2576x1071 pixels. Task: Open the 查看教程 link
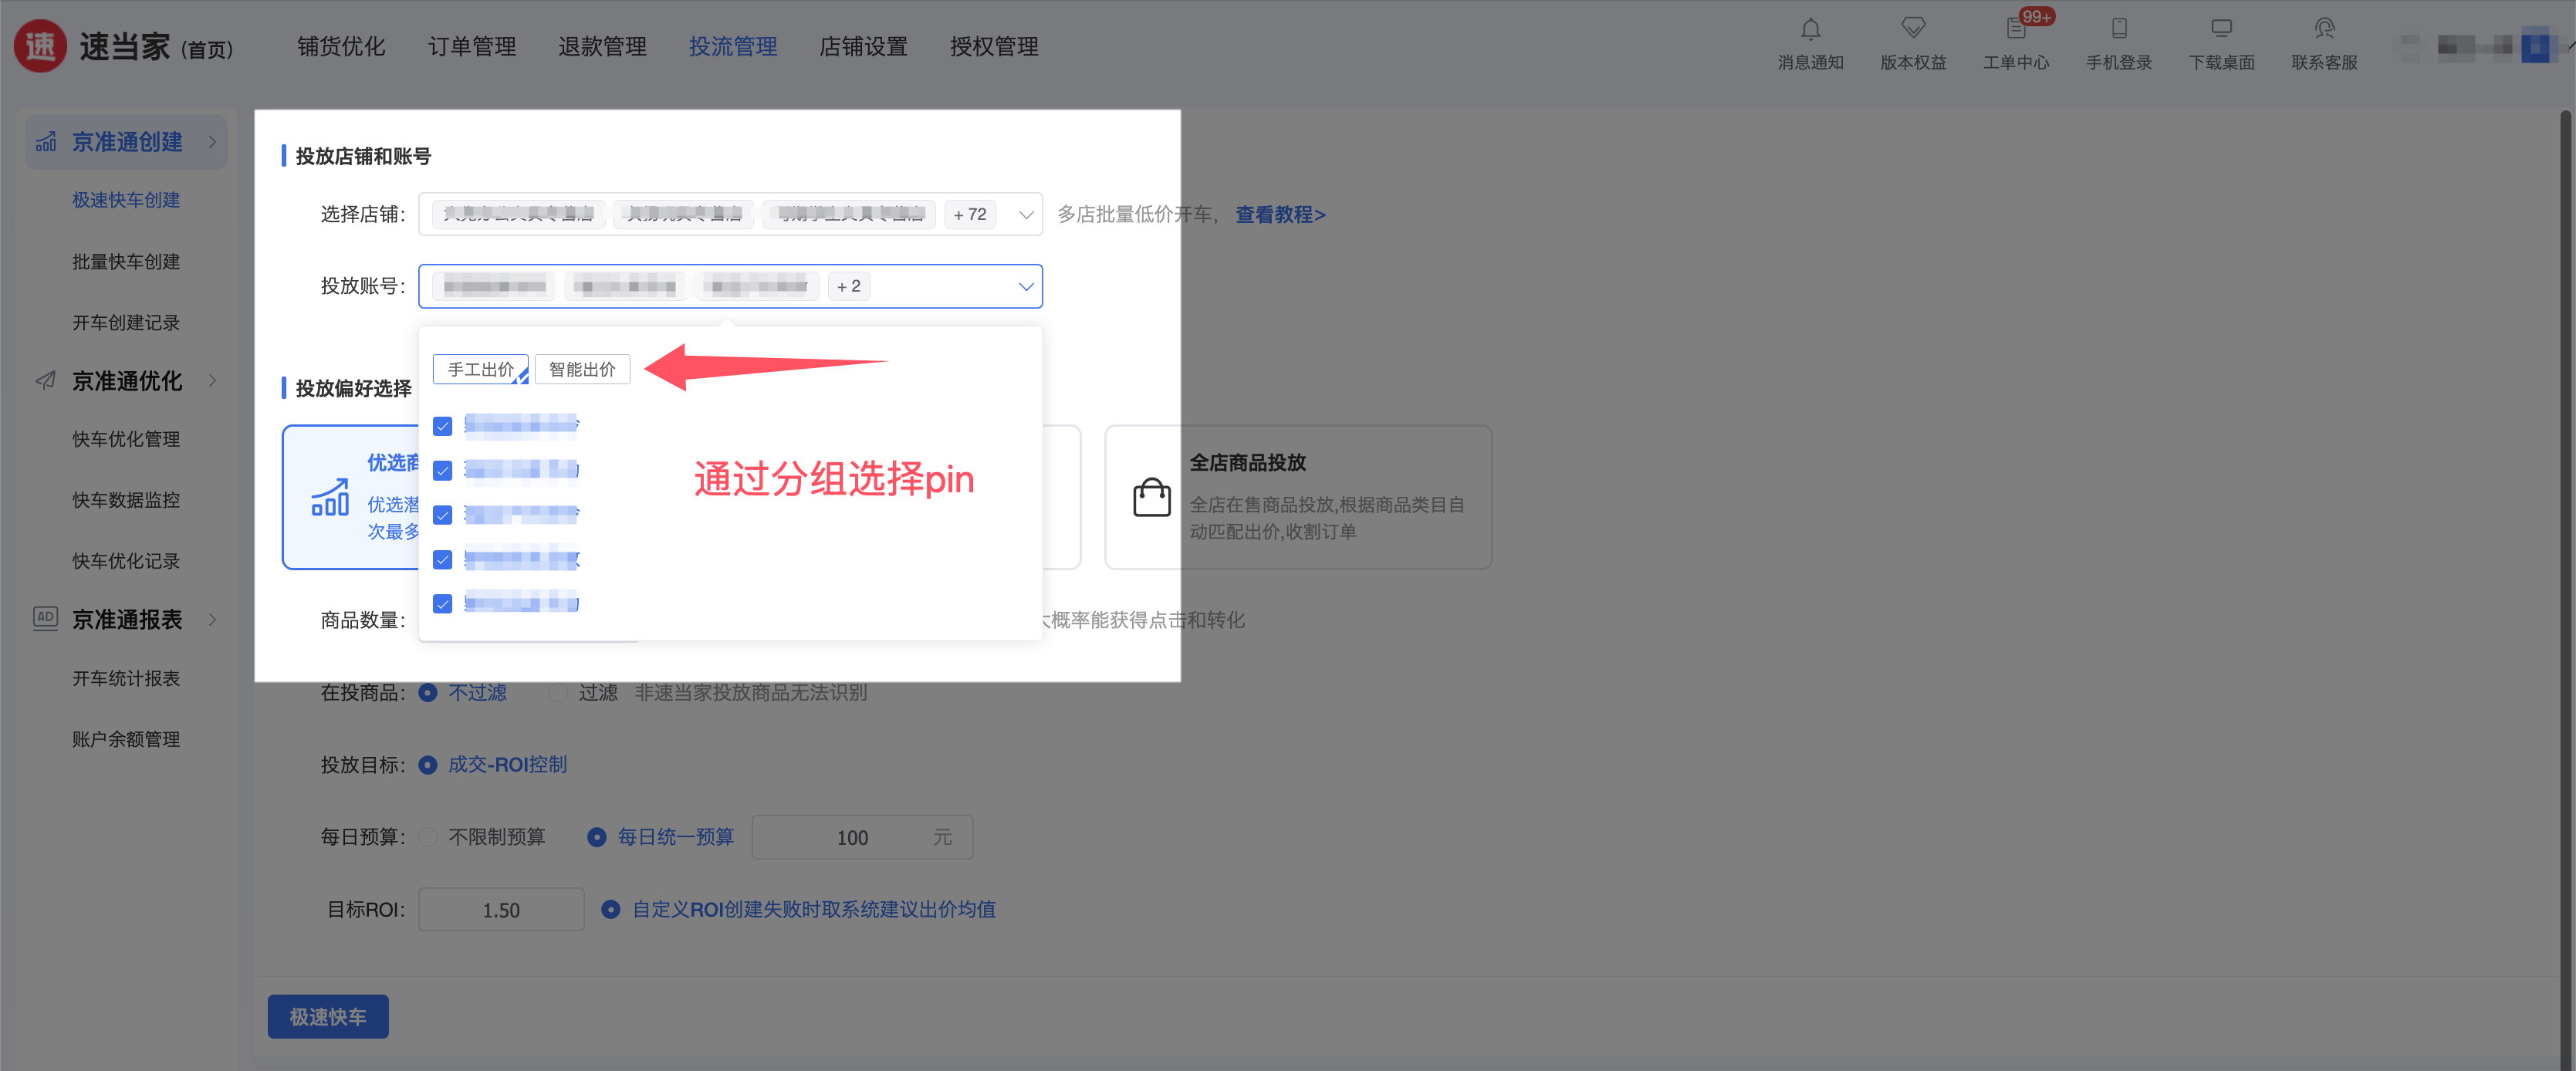tap(1280, 215)
